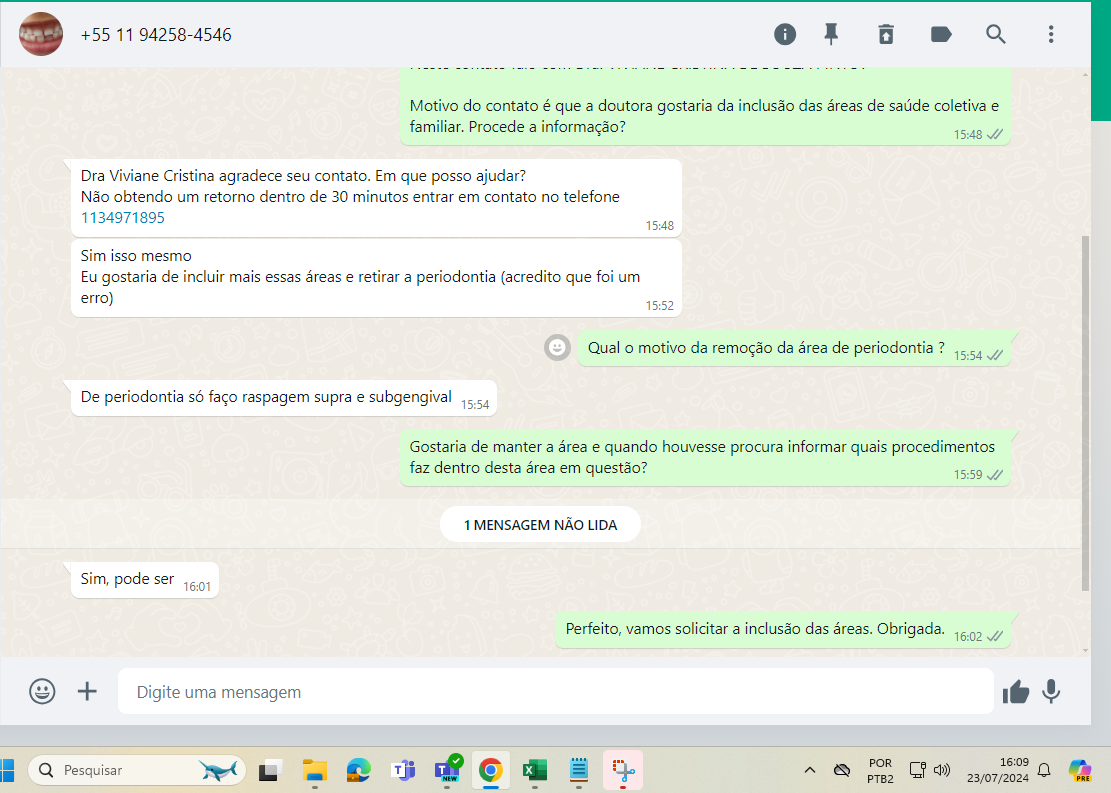Open the phone link 1134971895

pyautogui.click(x=123, y=218)
